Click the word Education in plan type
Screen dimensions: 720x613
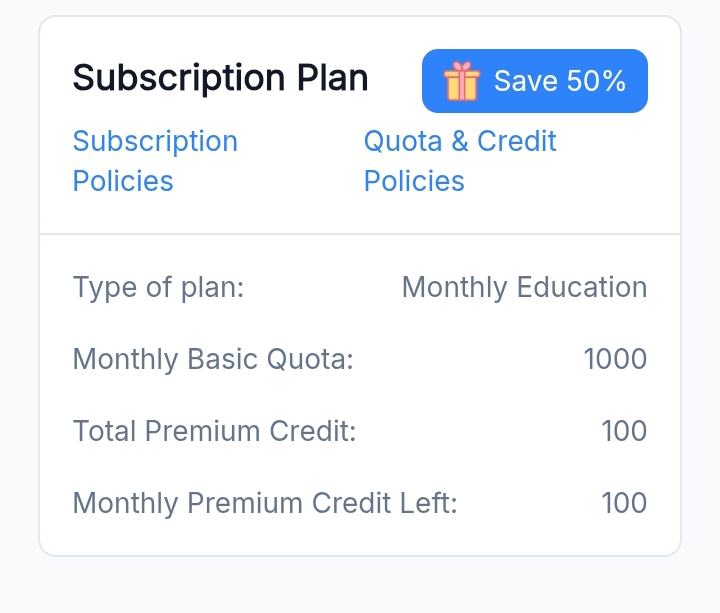point(582,288)
